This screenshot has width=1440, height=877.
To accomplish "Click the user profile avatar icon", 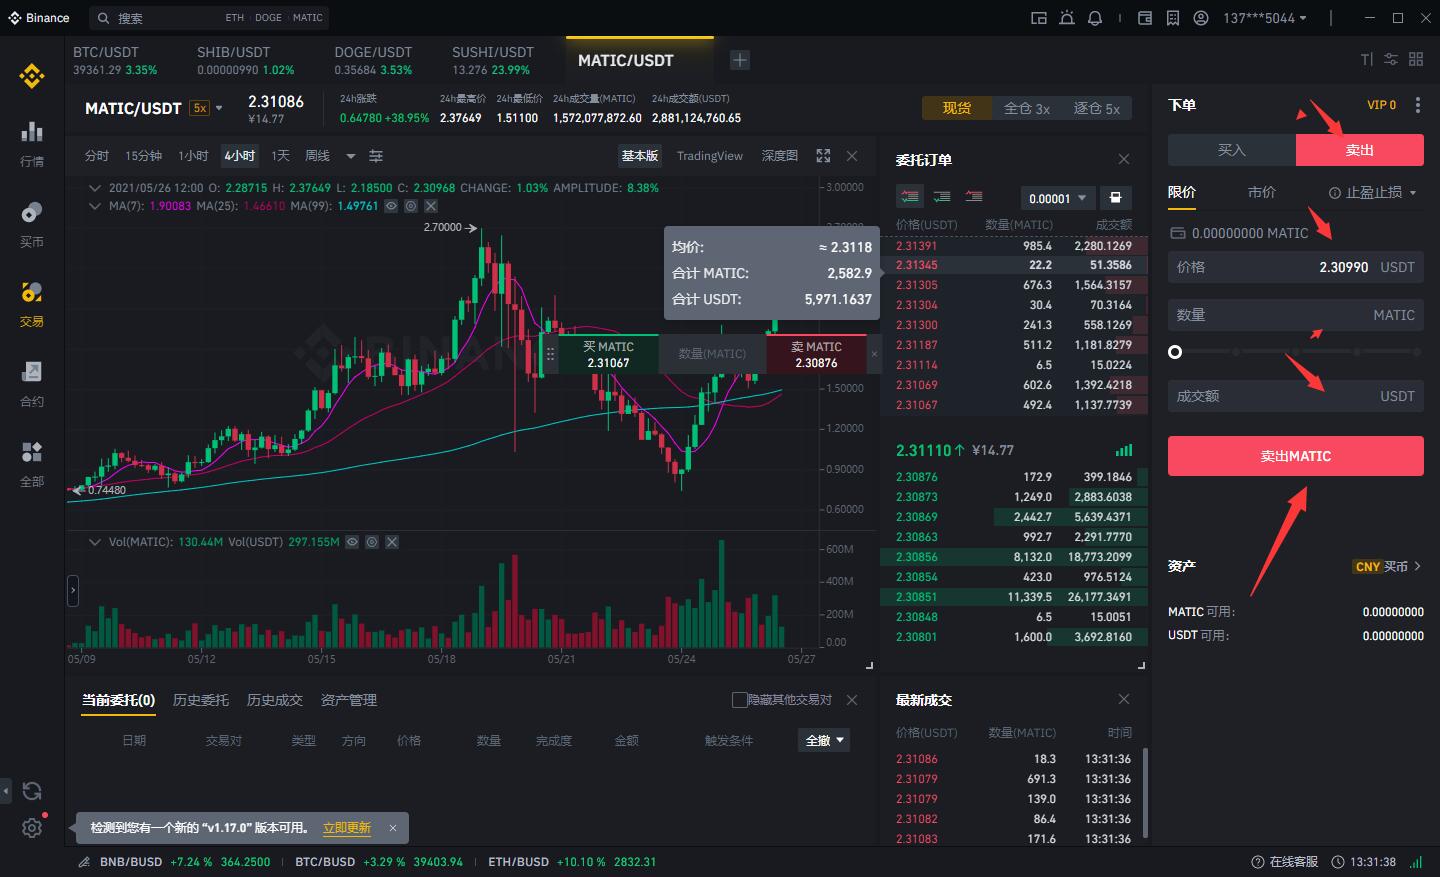I will (1201, 18).
